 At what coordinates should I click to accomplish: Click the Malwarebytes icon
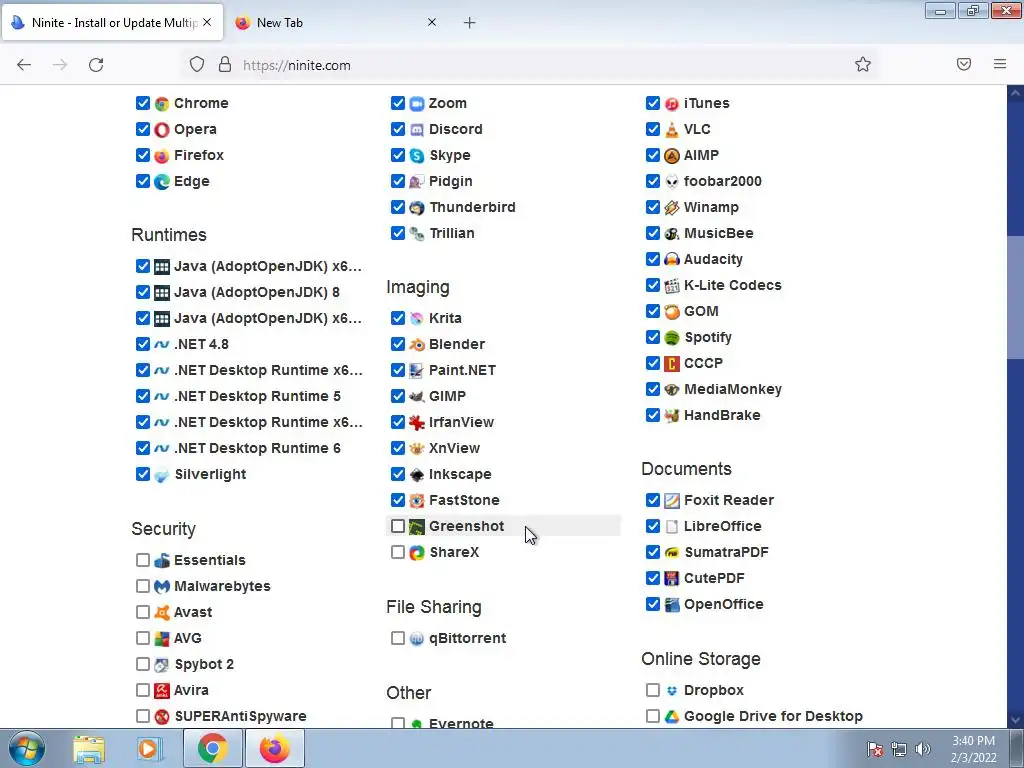(162, 586)
